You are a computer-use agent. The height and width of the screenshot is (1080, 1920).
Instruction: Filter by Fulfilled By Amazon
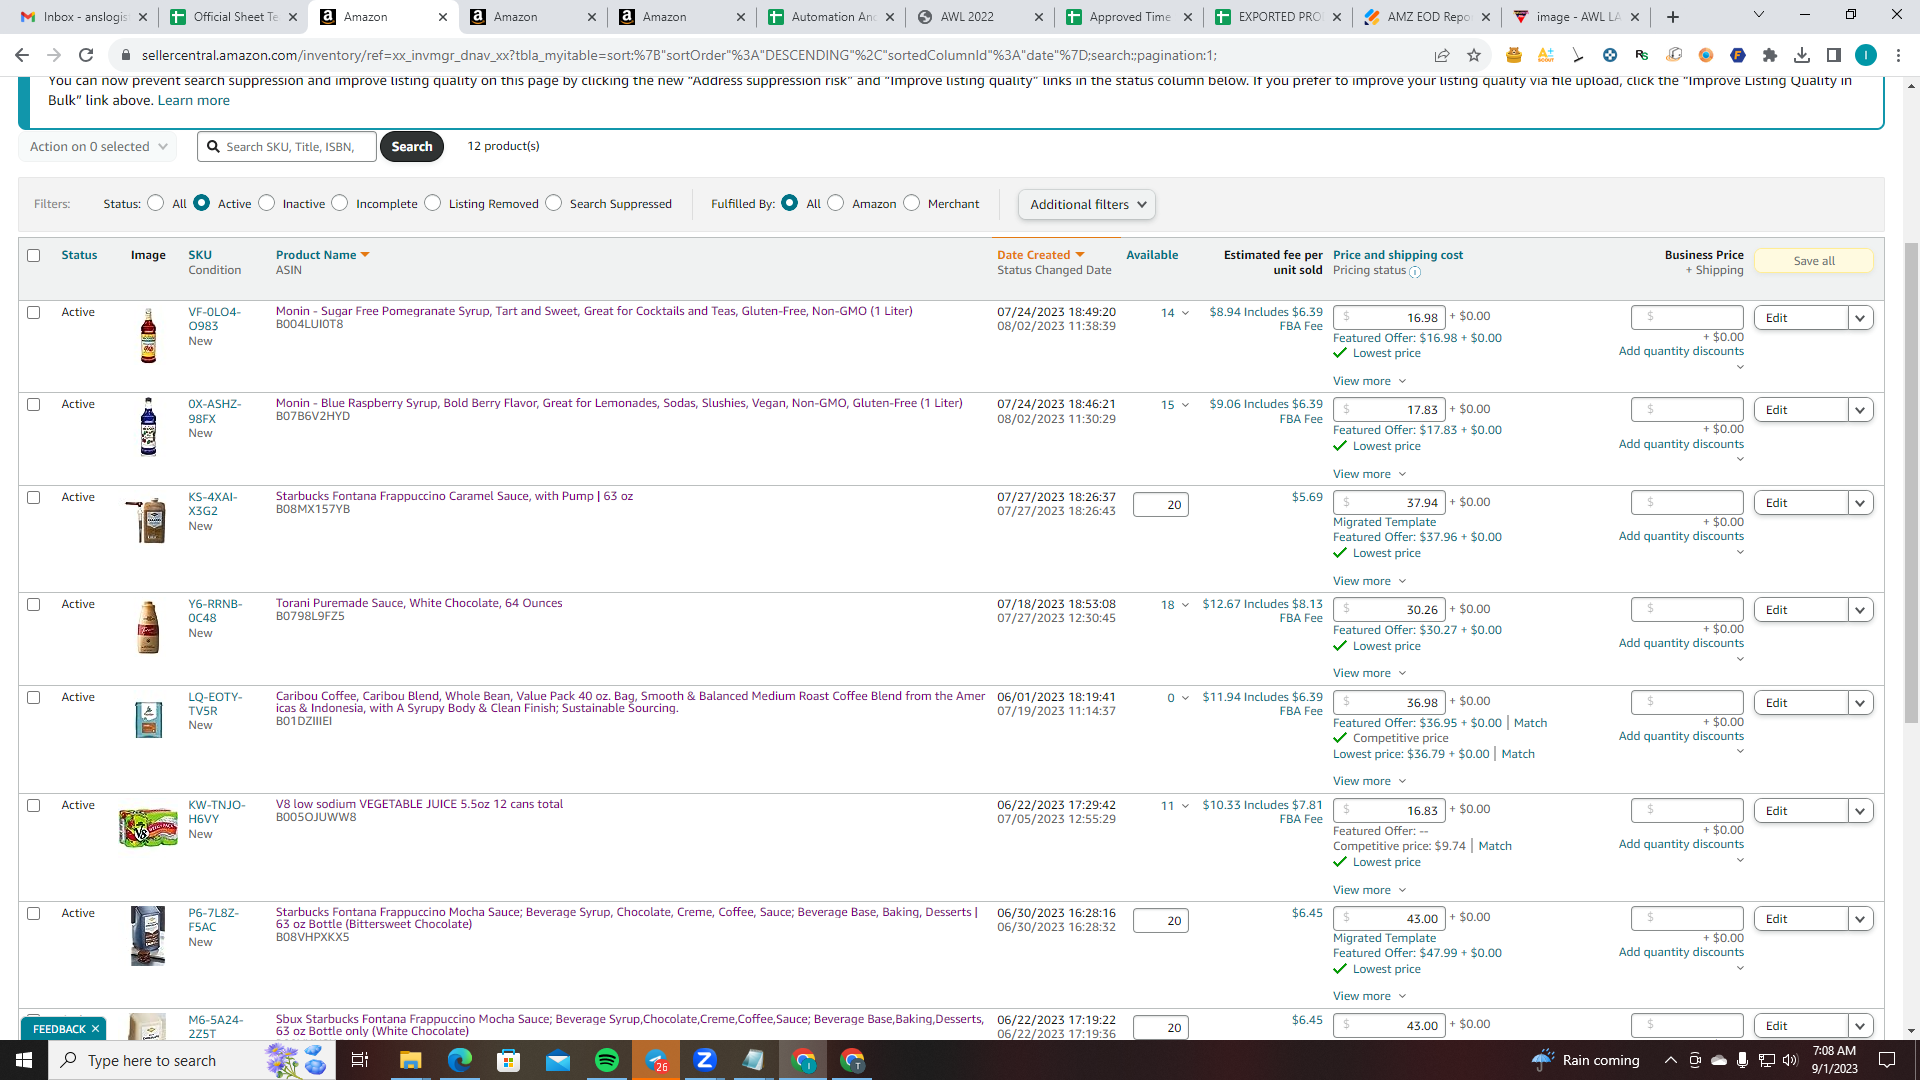(836, 203)
